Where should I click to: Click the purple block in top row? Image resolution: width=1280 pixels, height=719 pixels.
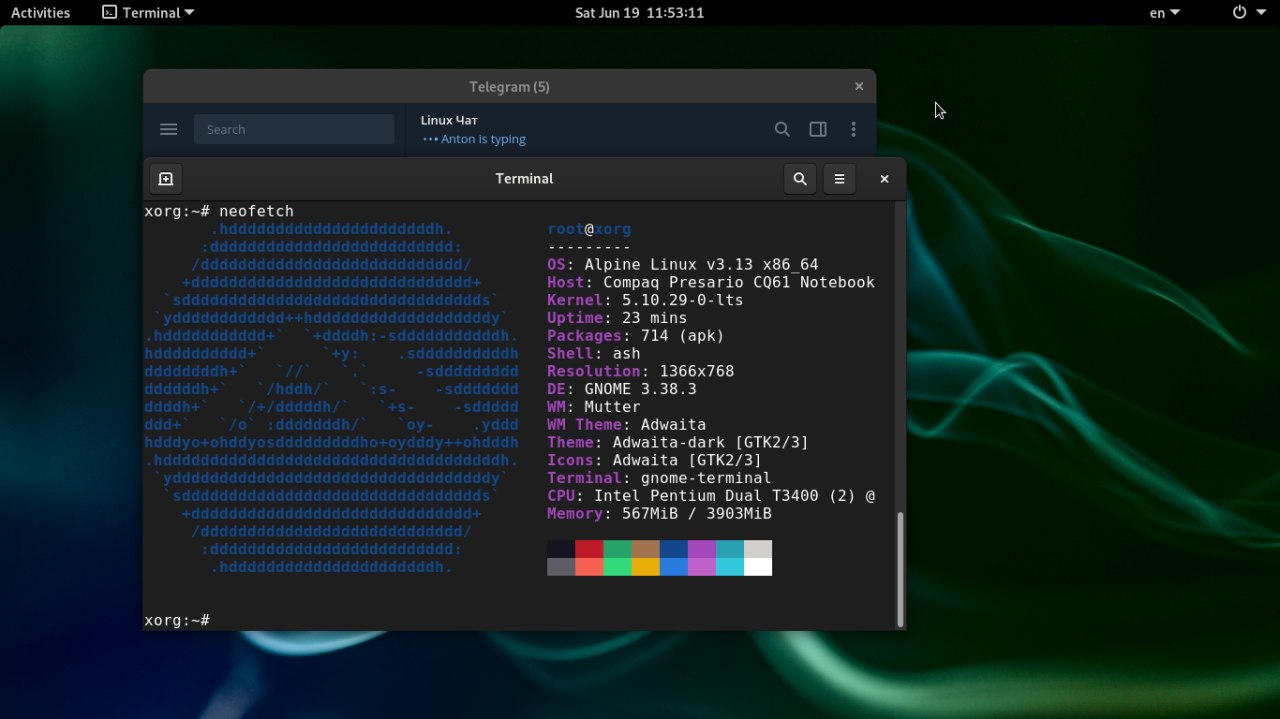click(x=701, y=549)
